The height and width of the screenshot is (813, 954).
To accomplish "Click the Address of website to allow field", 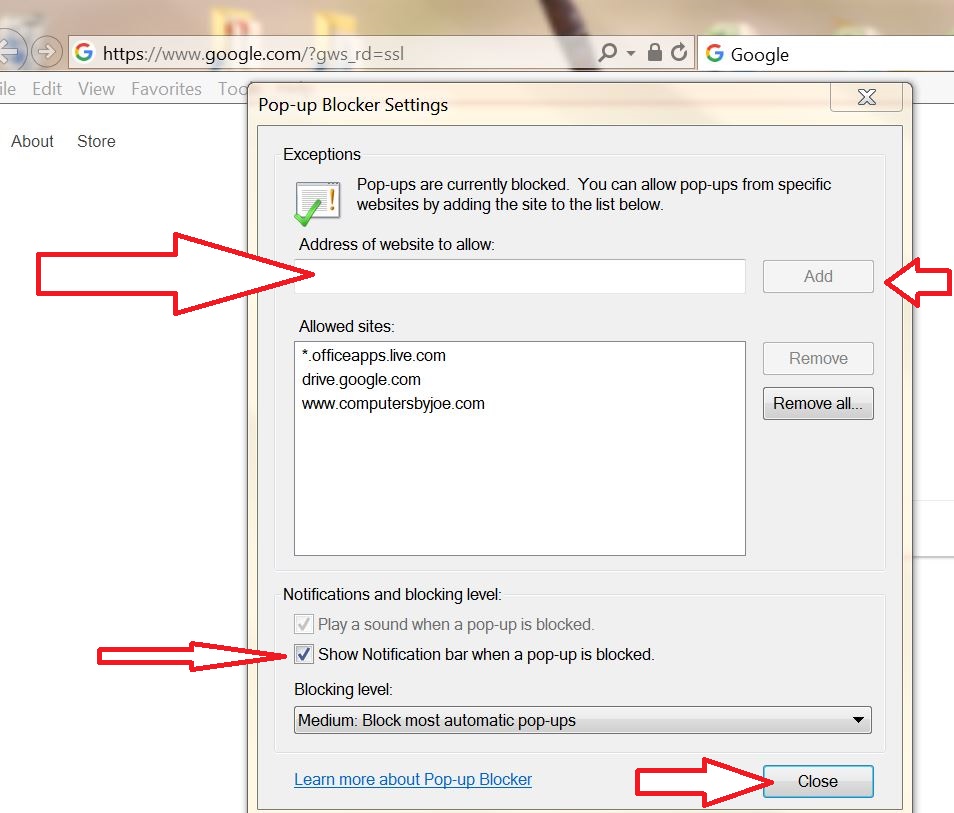I will pos(520,276).
